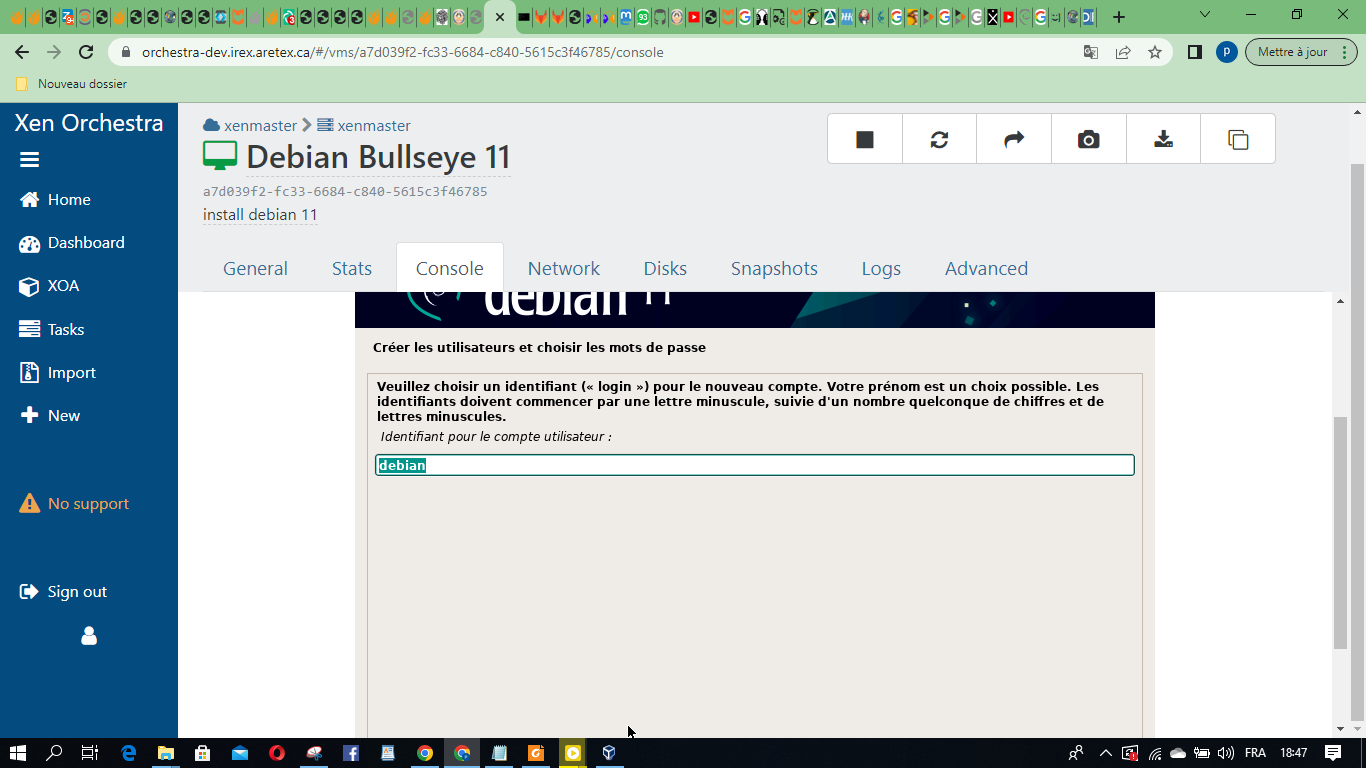Screen dimensions: 1366x768
Task: Open the Advanced tab
Action: 986,268
